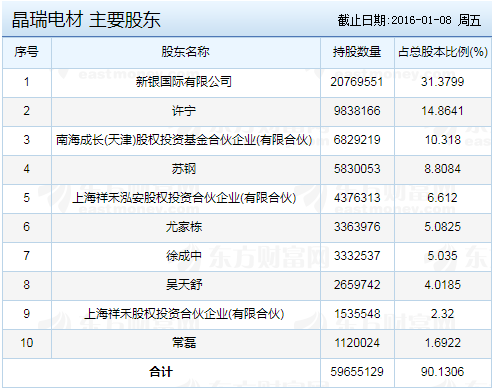The image size is (493, 388).
Task: Click share count 1120024
Action: coord(357,343)
